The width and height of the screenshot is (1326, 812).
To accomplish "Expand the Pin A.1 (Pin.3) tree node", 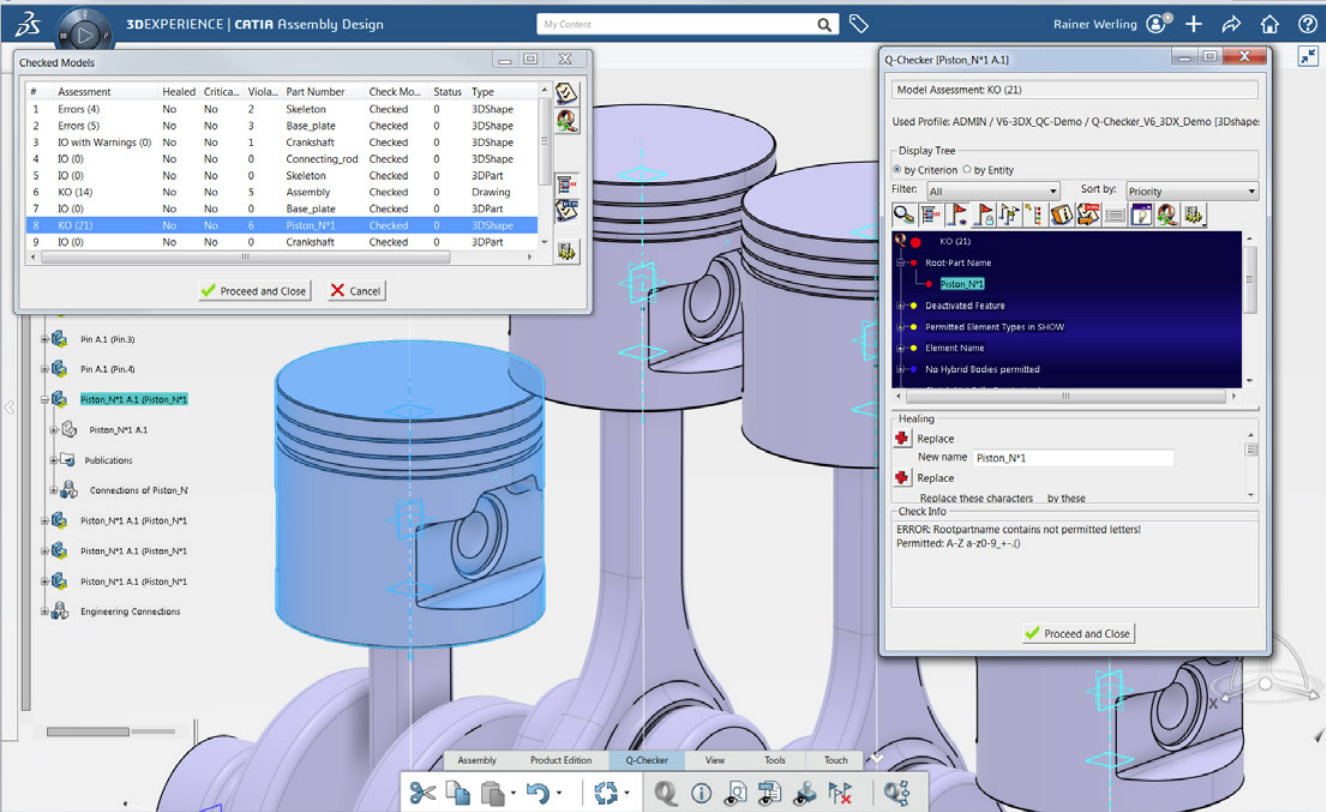I will [44, 339].
